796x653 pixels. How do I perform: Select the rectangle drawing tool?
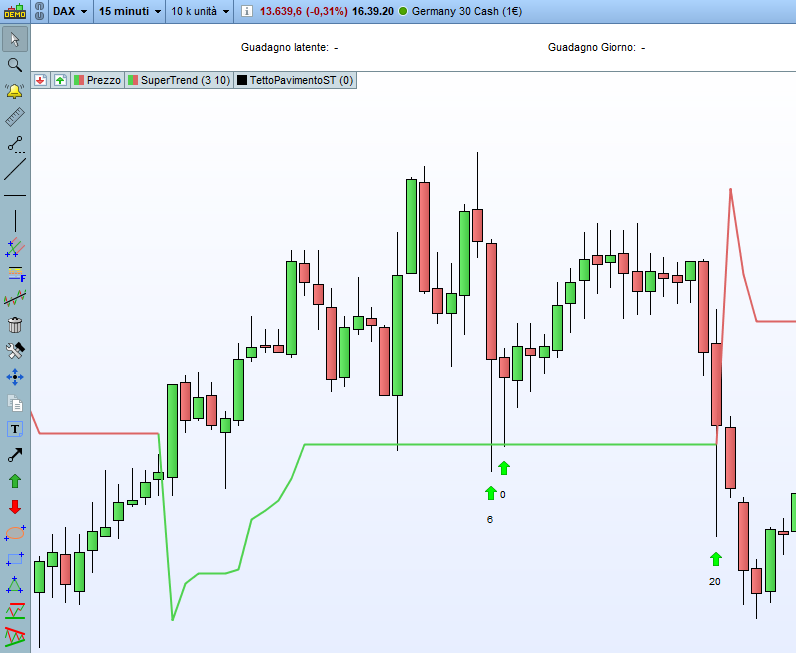click(15, 559)
